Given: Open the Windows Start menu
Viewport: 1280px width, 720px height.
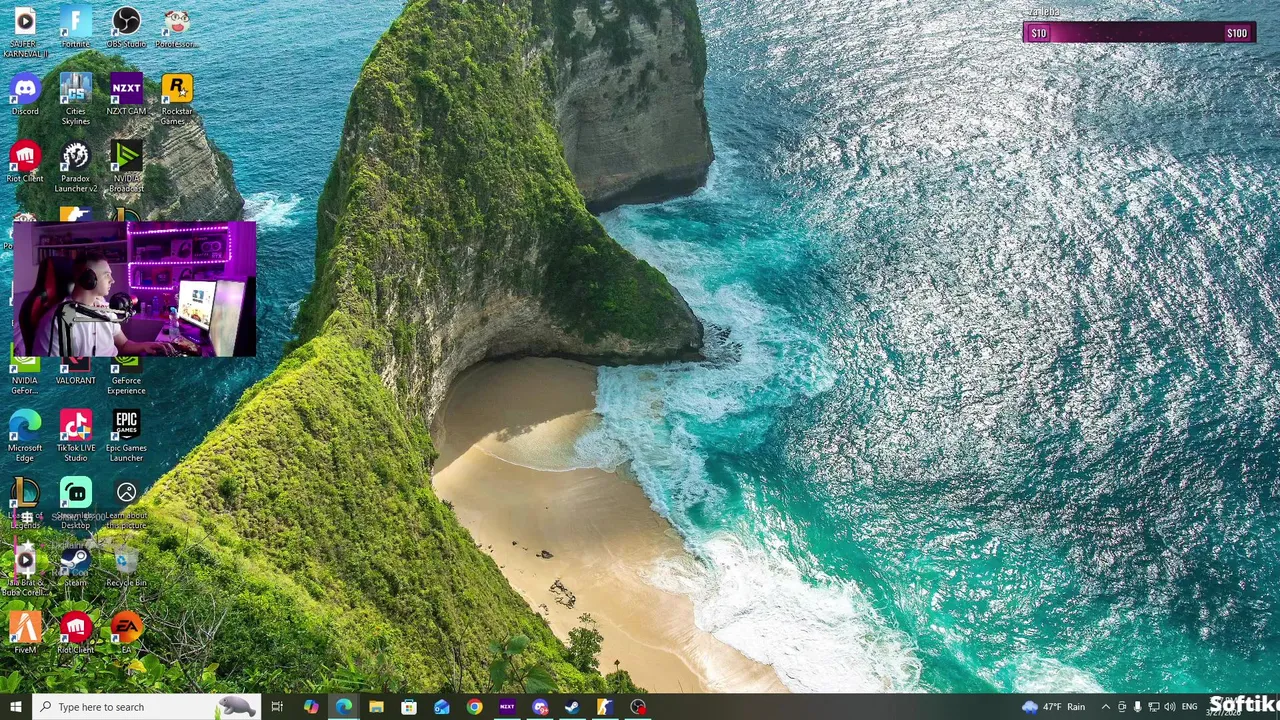Looking at the screenshot, I should click(15, 707).
